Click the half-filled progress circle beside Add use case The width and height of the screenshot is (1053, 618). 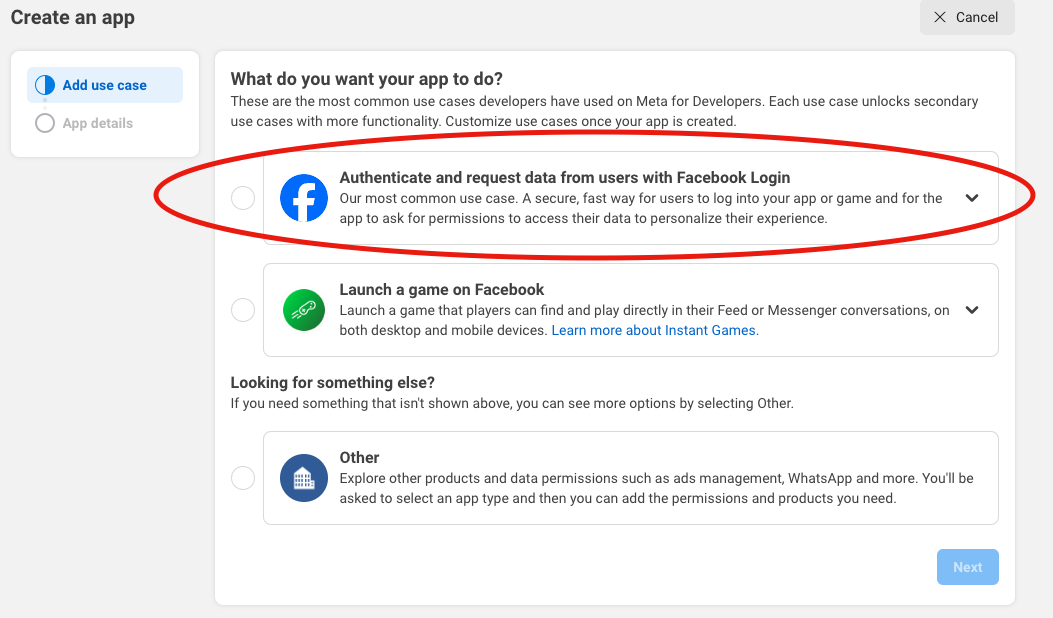point(44,85)
